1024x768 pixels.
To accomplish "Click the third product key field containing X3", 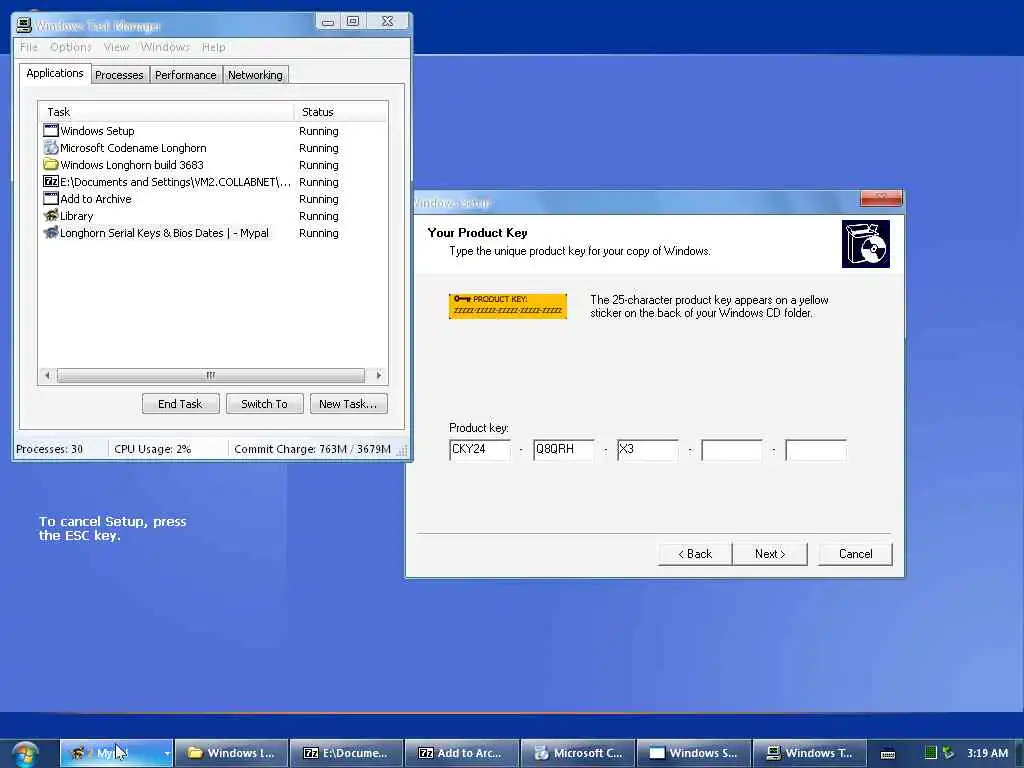I will [648, 450].
